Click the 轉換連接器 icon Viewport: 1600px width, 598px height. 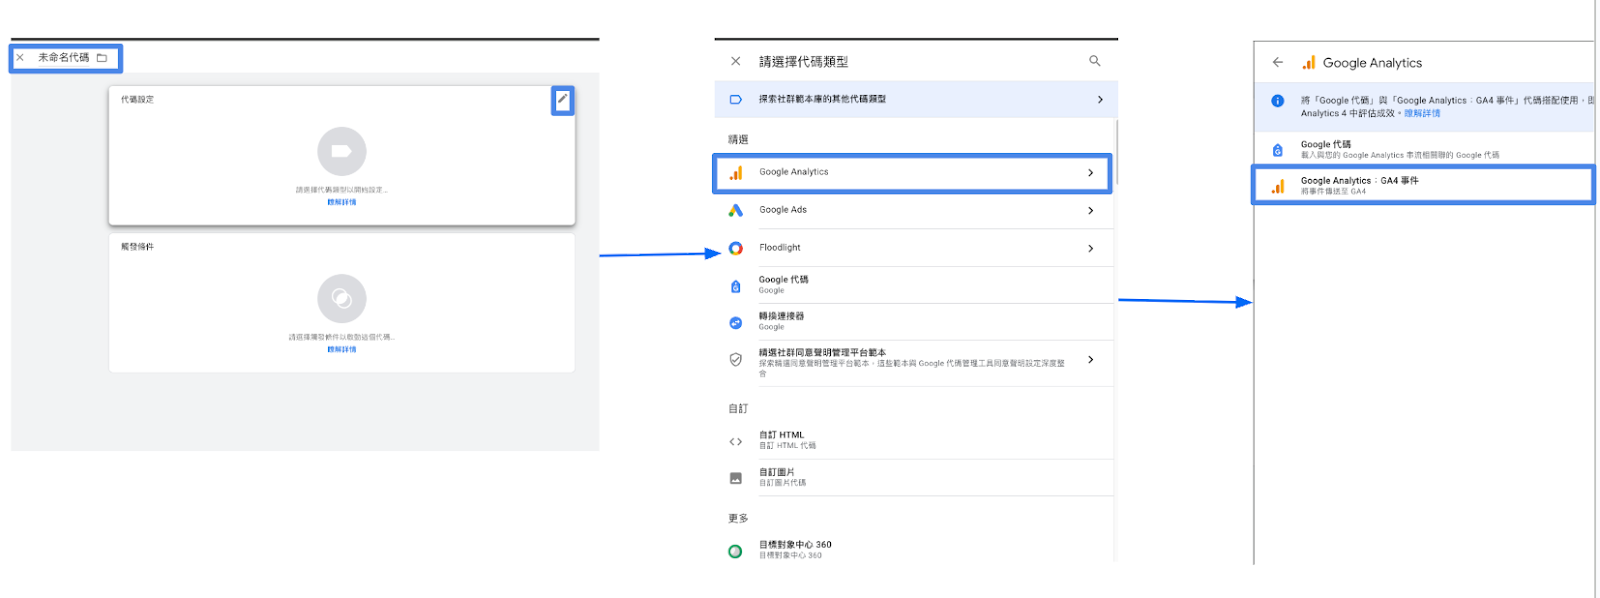coord(736,323)
